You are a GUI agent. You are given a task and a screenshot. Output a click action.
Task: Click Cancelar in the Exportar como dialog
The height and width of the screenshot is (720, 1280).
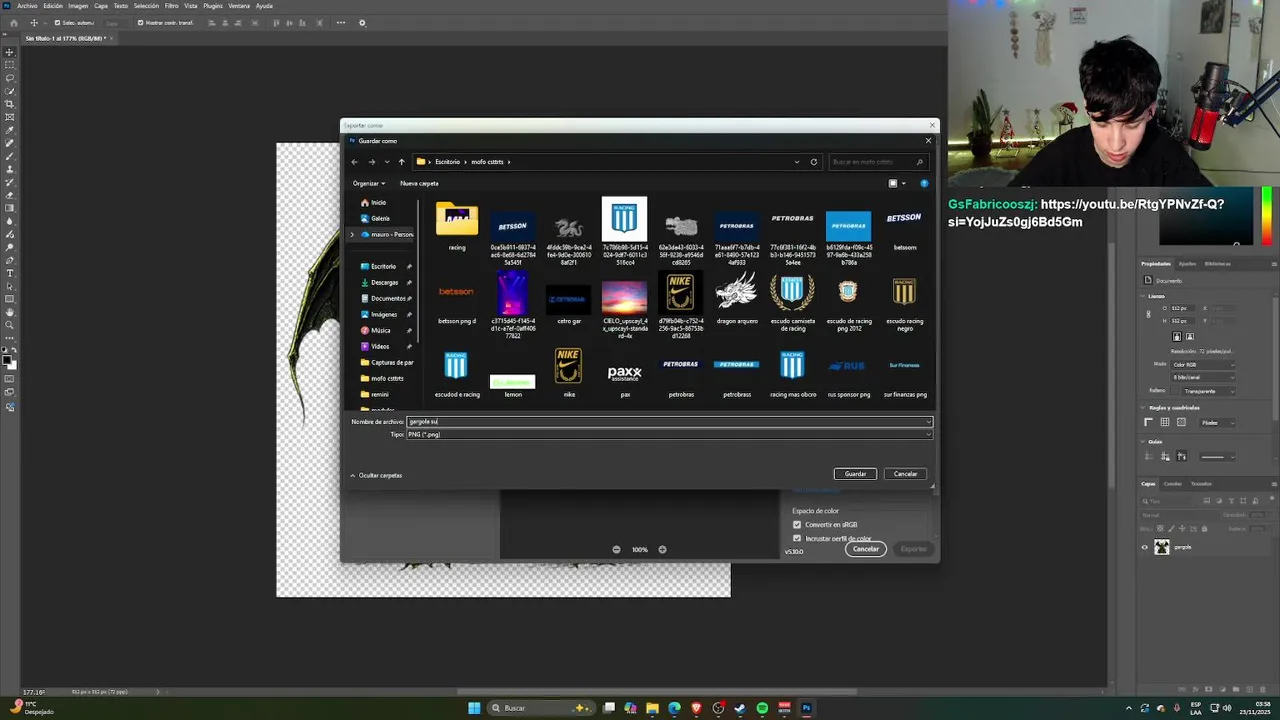(865, 549)
